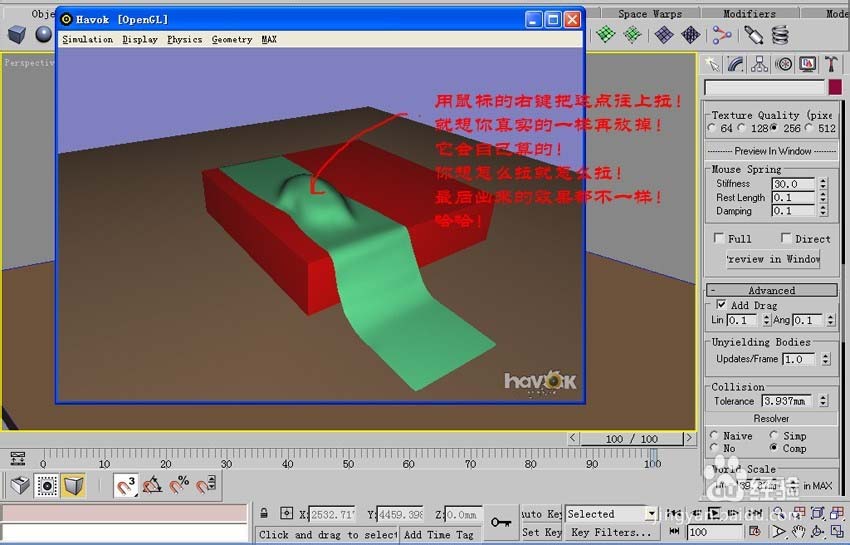Click the Auto Key button
This screenshot has width=850, height=545.
[541, 514]
